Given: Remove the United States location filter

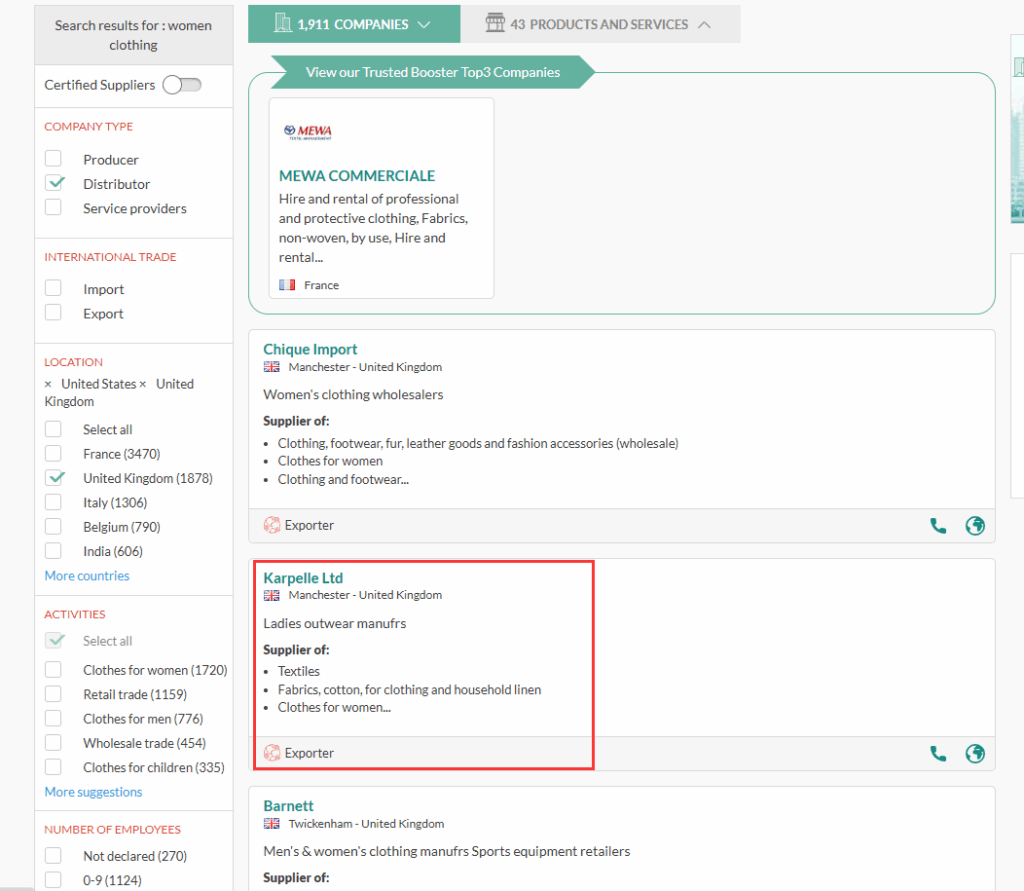Looking at the screenshot, I should 48,384.
